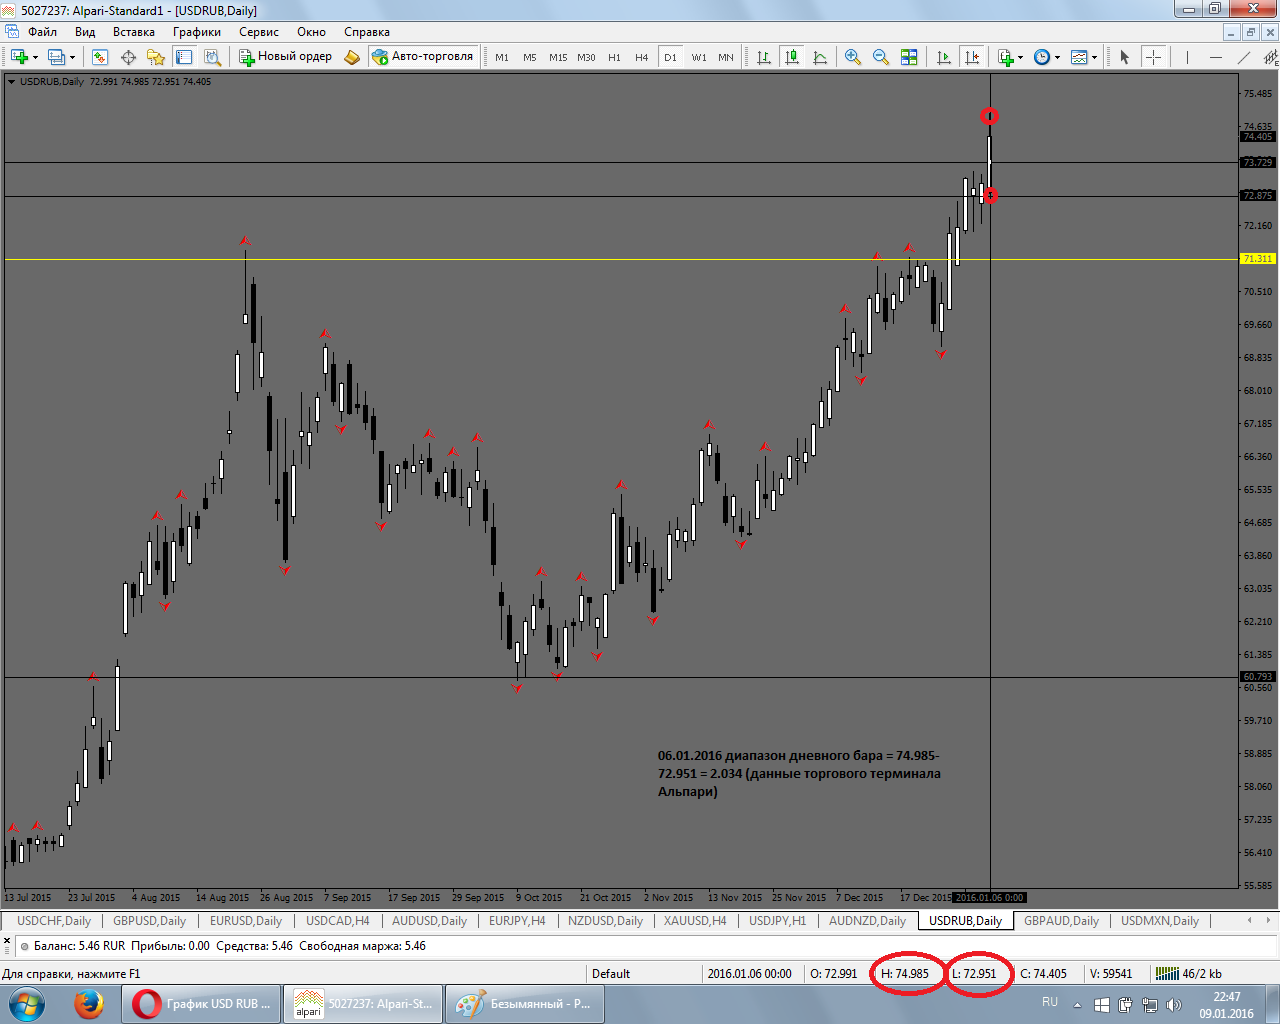This screenshot has height=1024, width=1280.
Task: Select the Crosshair tool
Action: click(1153, 57)
